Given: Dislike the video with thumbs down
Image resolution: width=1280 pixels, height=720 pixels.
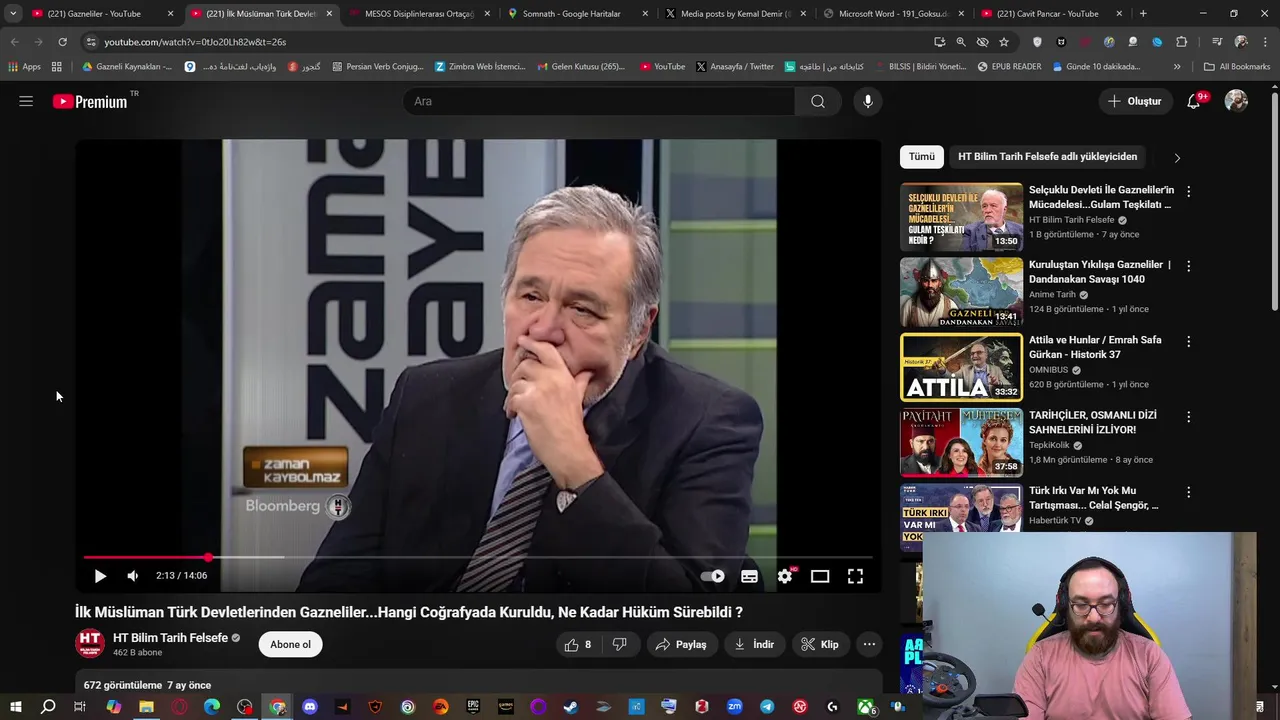Looking at the screenshot, I should point(620,645).
